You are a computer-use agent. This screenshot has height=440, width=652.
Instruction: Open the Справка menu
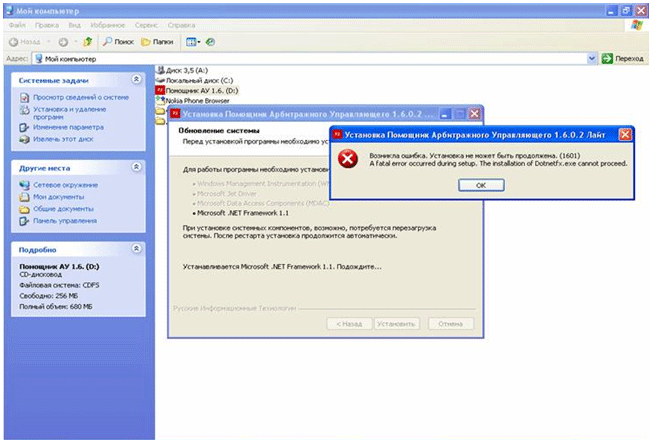[181, 25]
